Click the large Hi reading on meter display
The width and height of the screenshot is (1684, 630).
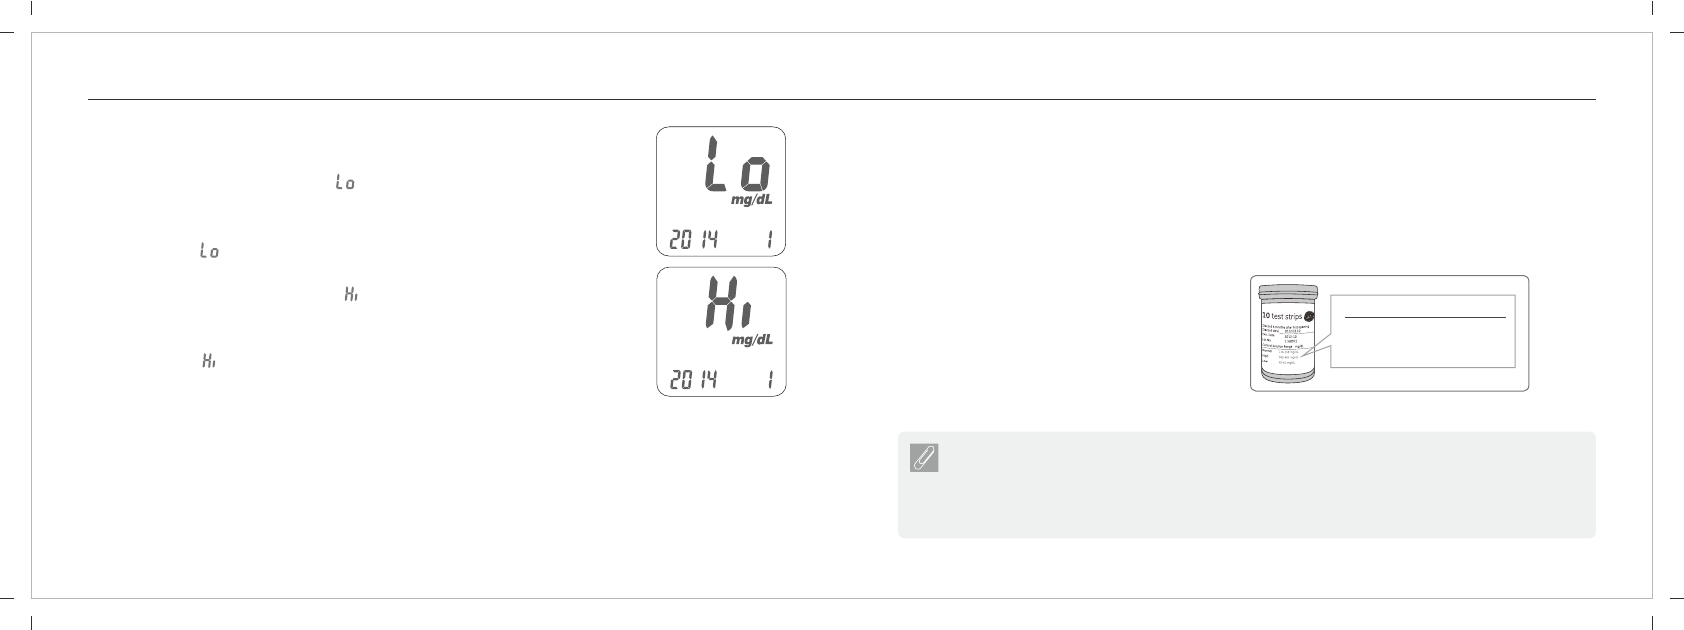735,304
